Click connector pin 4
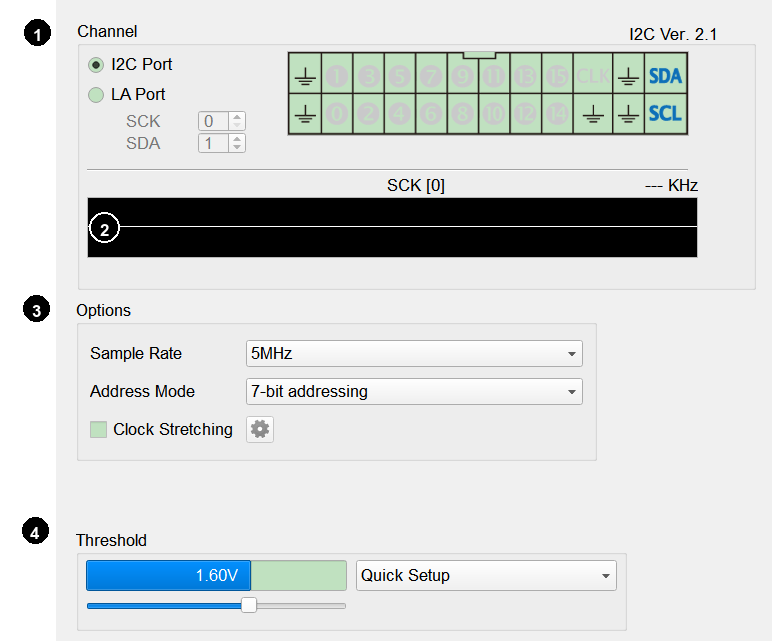Screen dimensions: 772x641 (x=400, y=114)
